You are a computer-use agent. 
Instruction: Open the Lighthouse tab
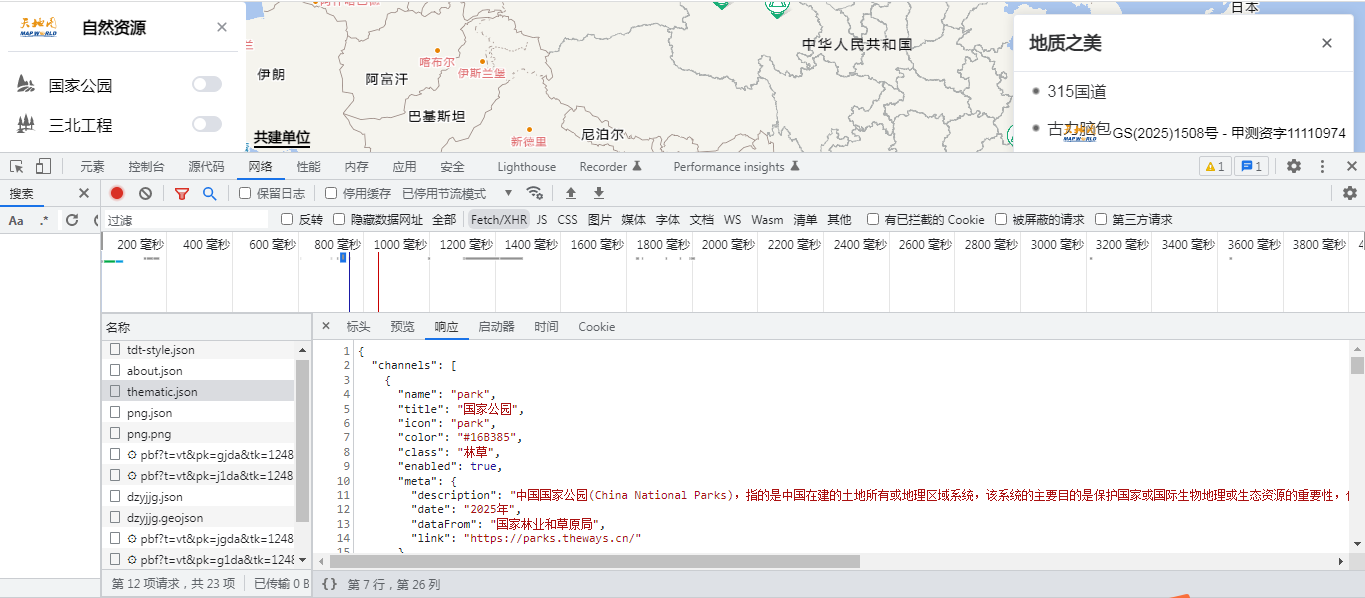[x=526, y=166]
